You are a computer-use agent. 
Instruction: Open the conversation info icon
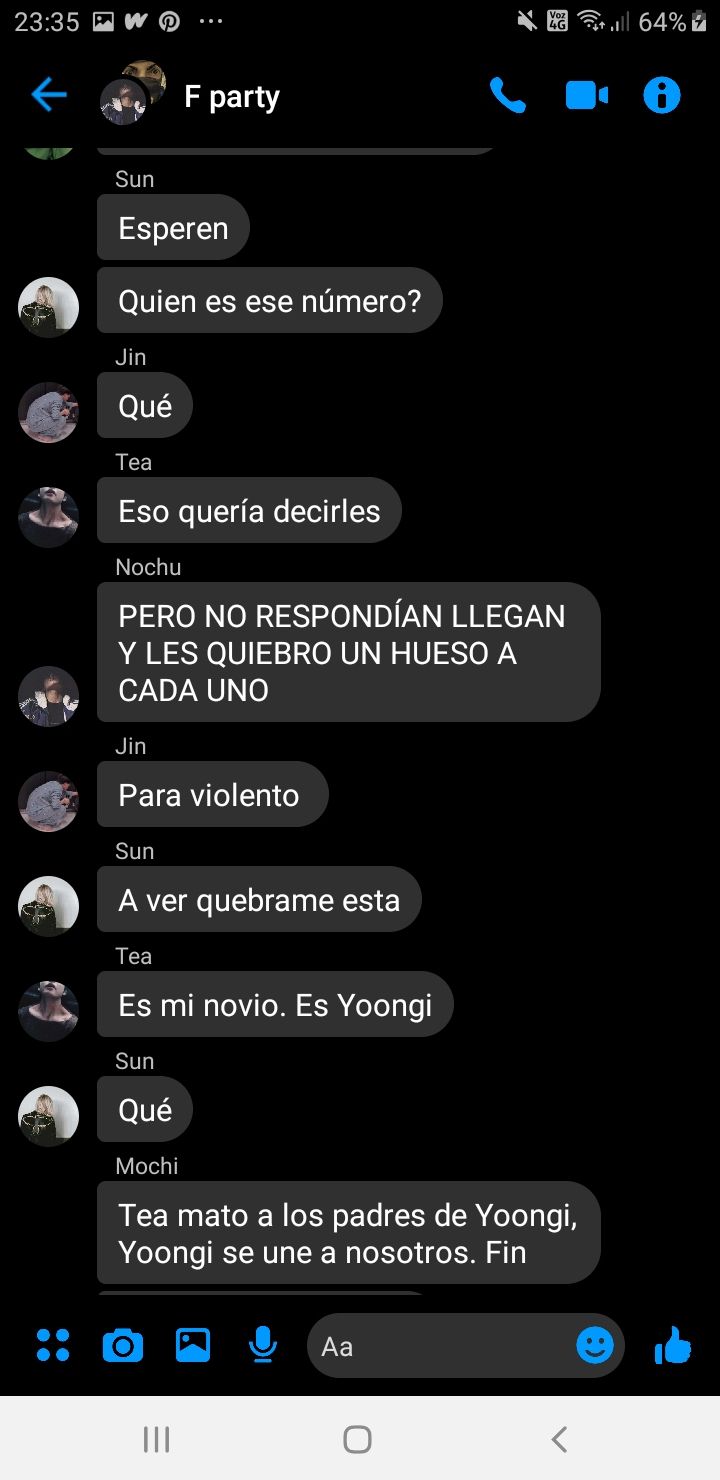click(662, 96)
